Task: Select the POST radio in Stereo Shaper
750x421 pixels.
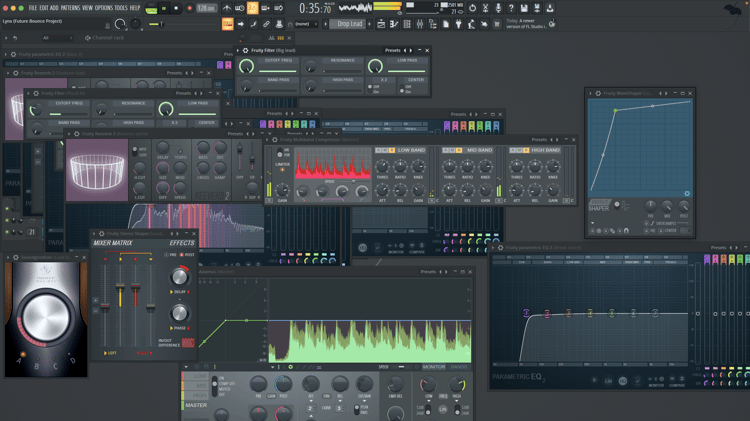Action: (x=181, y=255)
